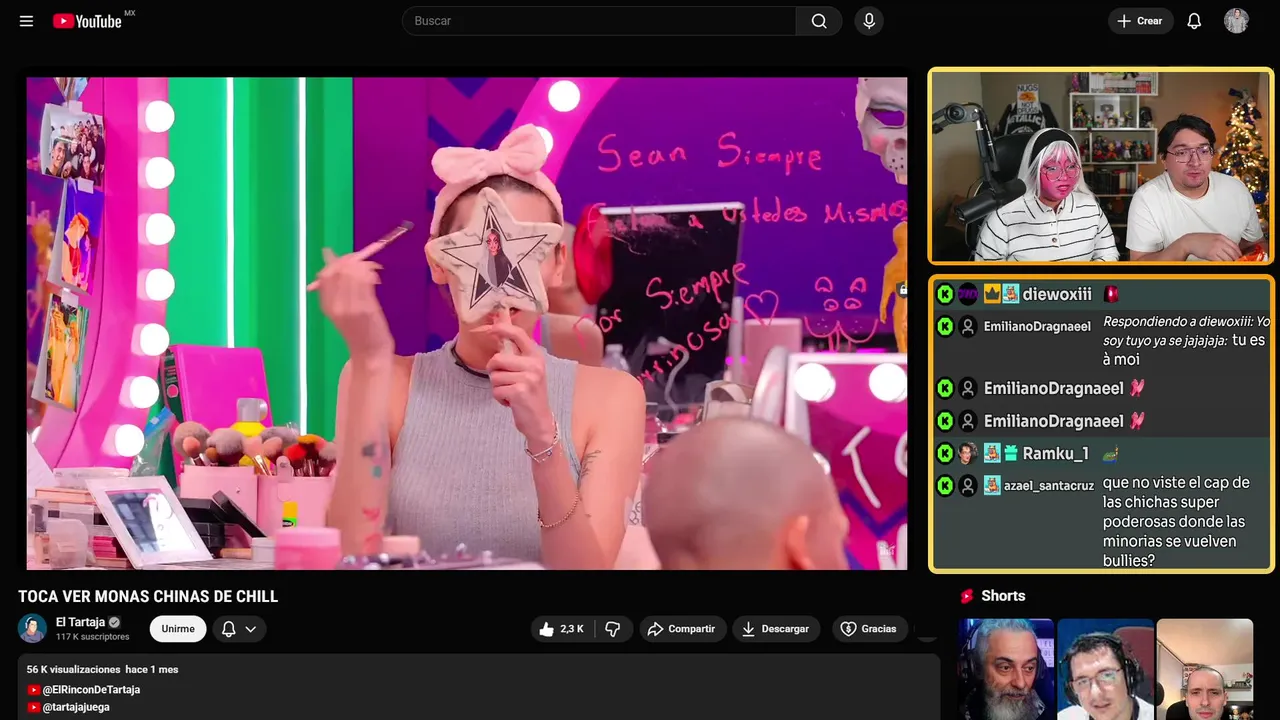Open El Tartaja channel avatar

coord(32,628)
